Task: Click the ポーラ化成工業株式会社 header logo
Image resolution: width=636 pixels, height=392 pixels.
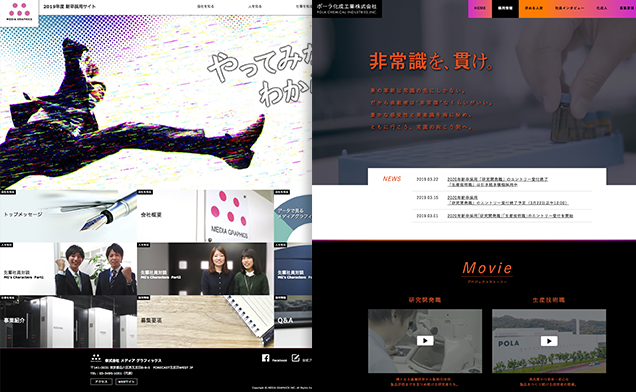Action: tap(347, 9)
